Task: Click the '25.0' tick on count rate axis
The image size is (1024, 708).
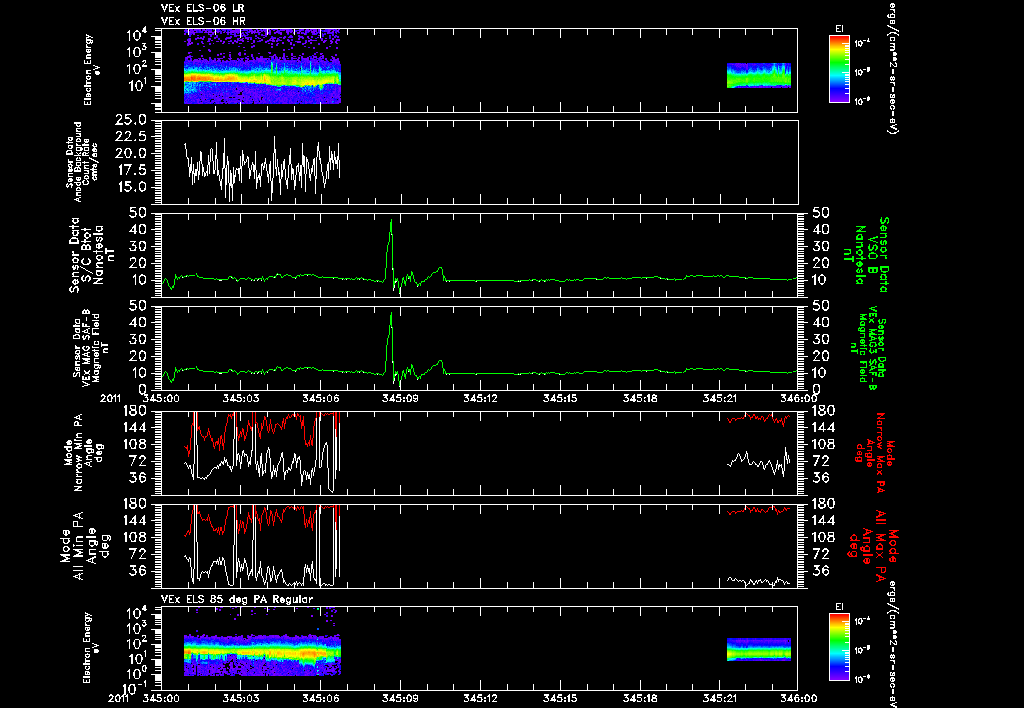Action: click(131, 120)
